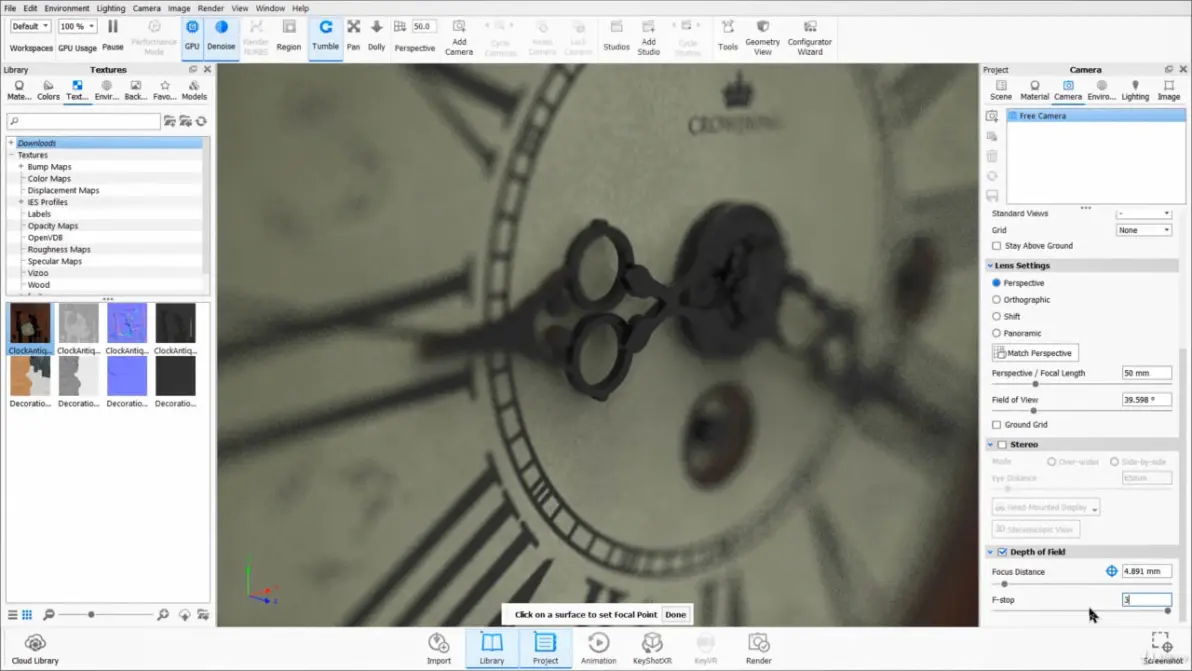Screen dimensions: 1192x671
Task: Expand the Bump Maps folder
Action: [21, 166]
